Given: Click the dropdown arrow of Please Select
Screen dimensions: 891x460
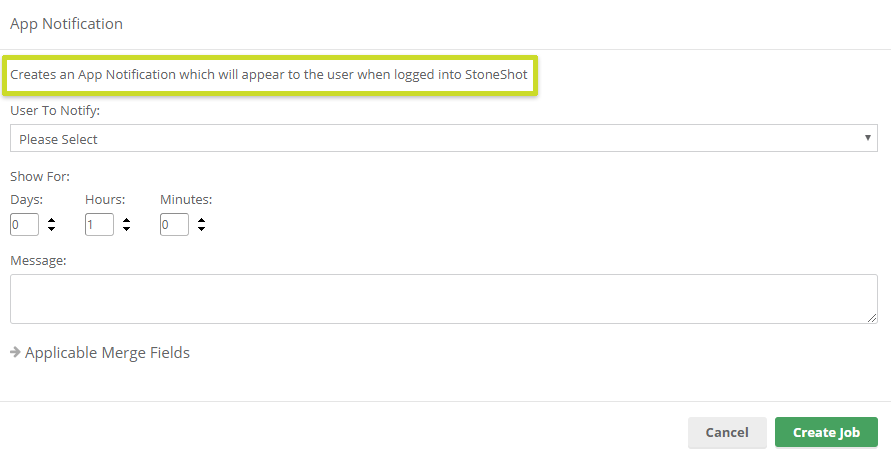Looking at the screenshot, I should (x=868, y=137).
